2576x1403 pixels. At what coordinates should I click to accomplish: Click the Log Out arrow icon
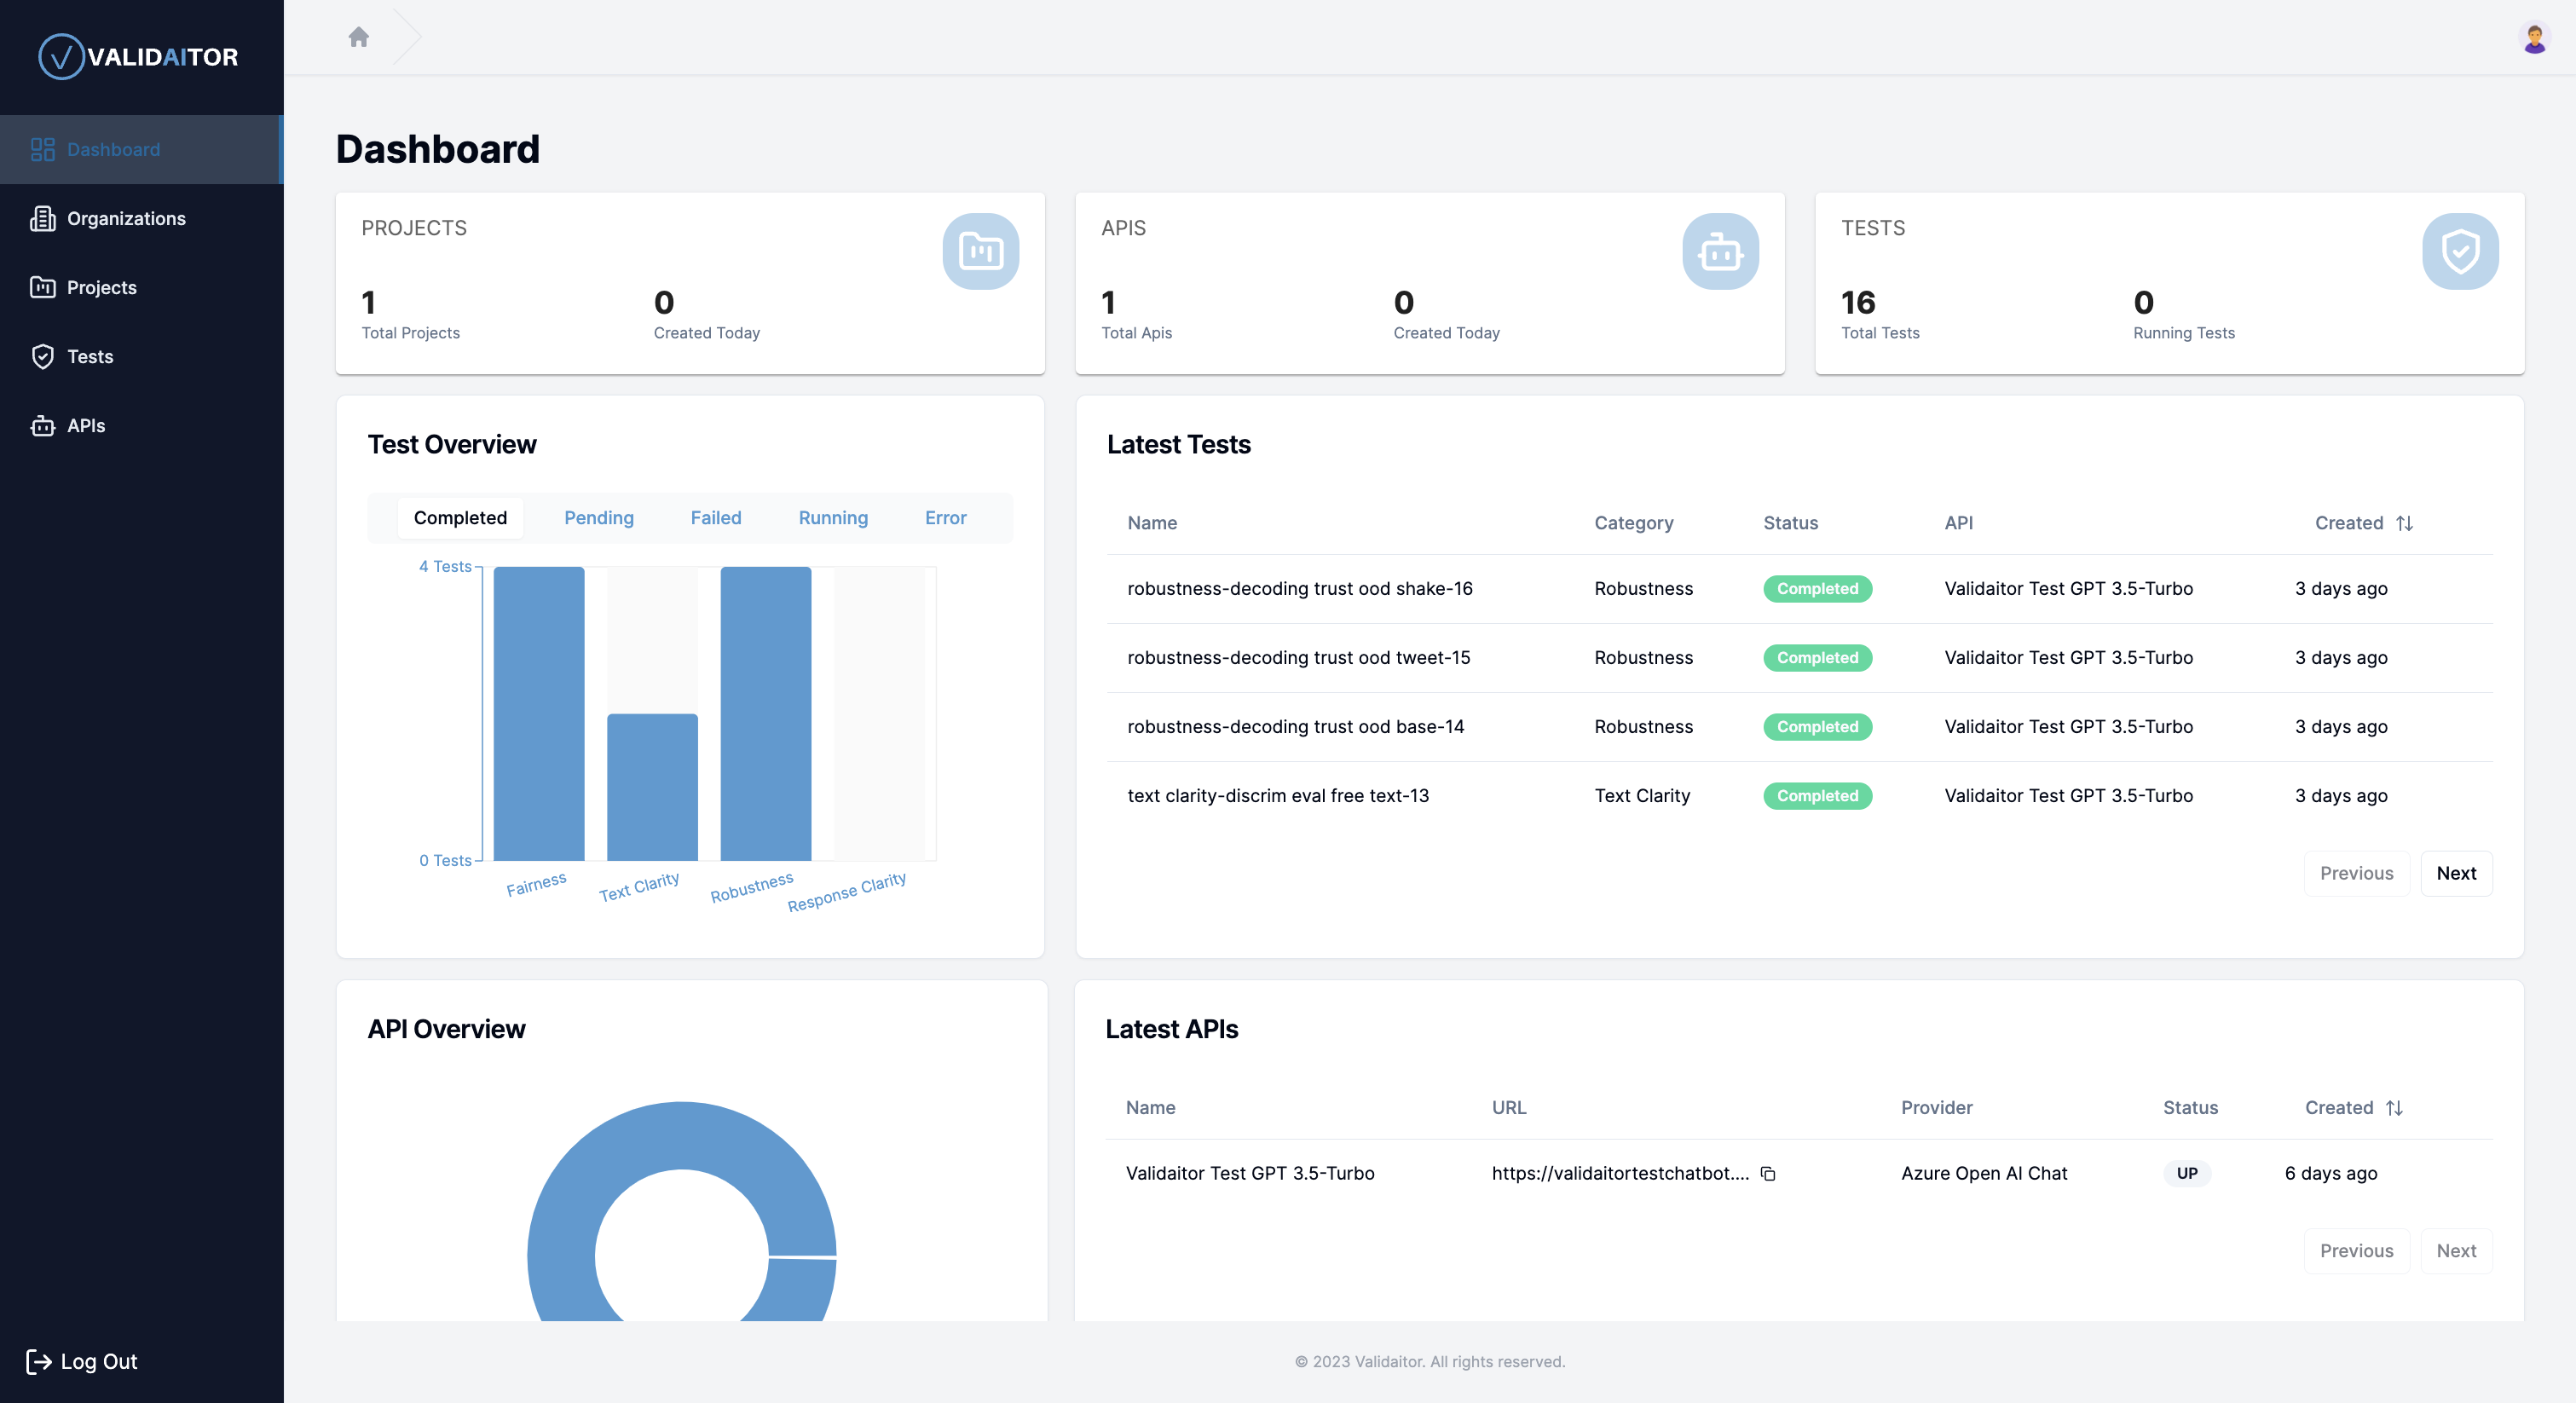point(38,1361)
